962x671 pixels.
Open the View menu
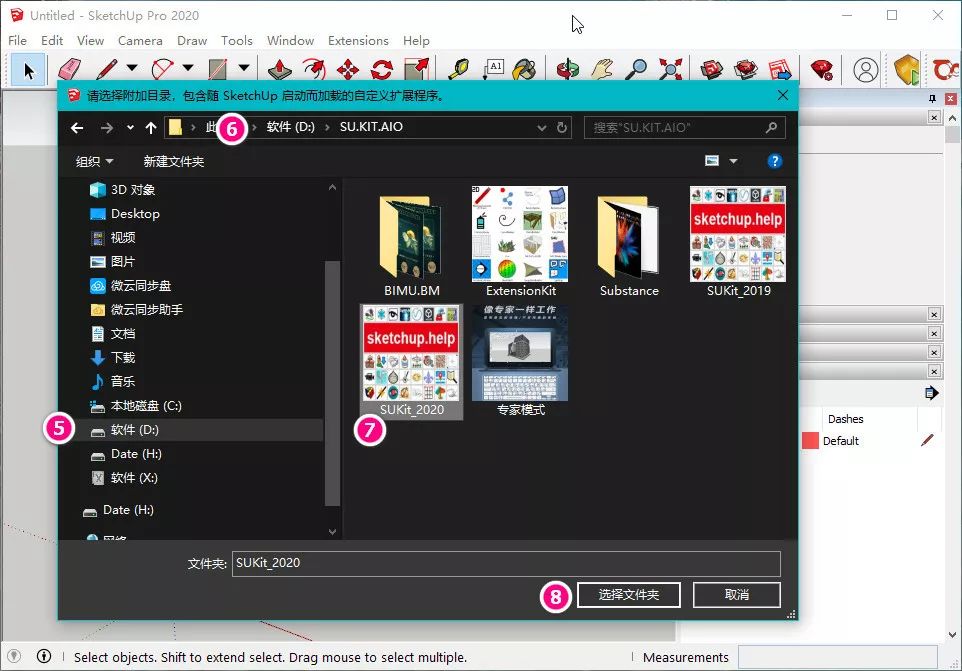click(x=90, y=40)
